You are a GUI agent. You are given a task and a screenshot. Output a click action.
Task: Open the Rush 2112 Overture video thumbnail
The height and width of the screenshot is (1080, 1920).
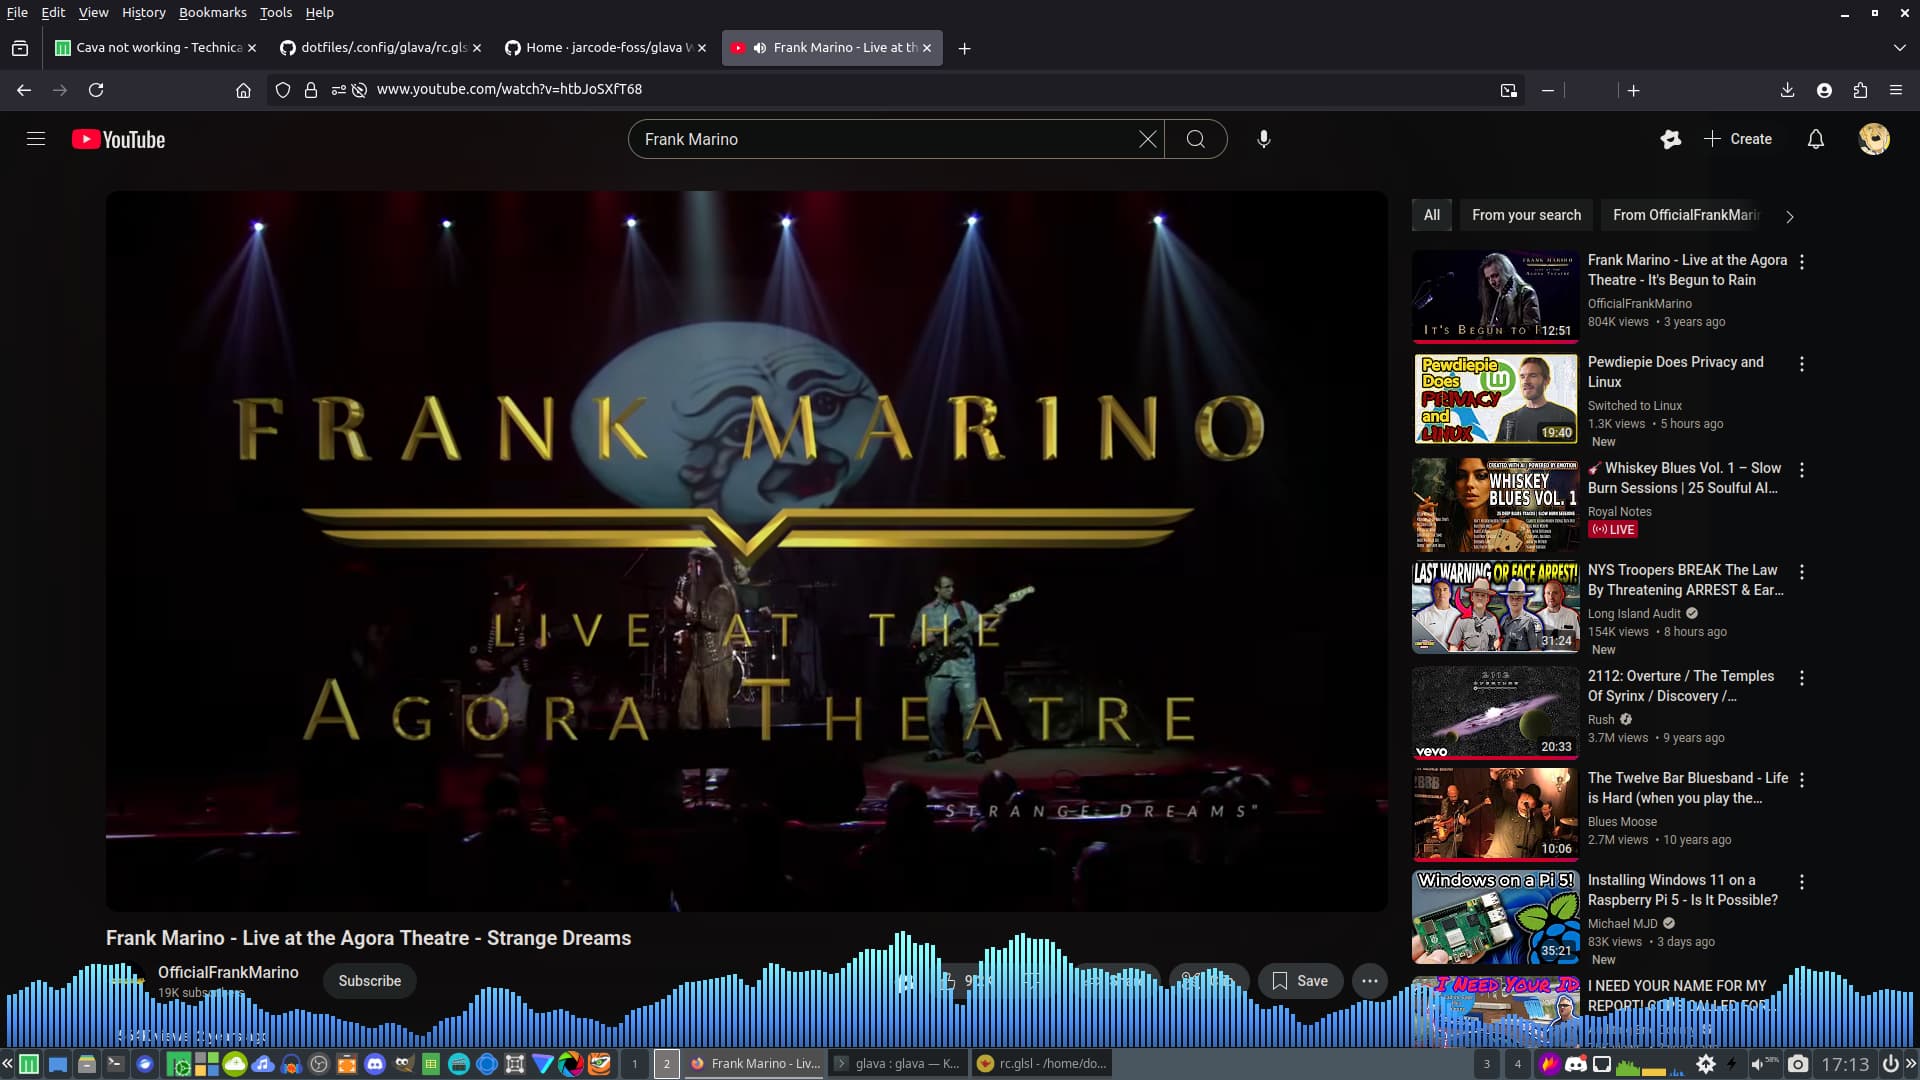(1495, 712)
